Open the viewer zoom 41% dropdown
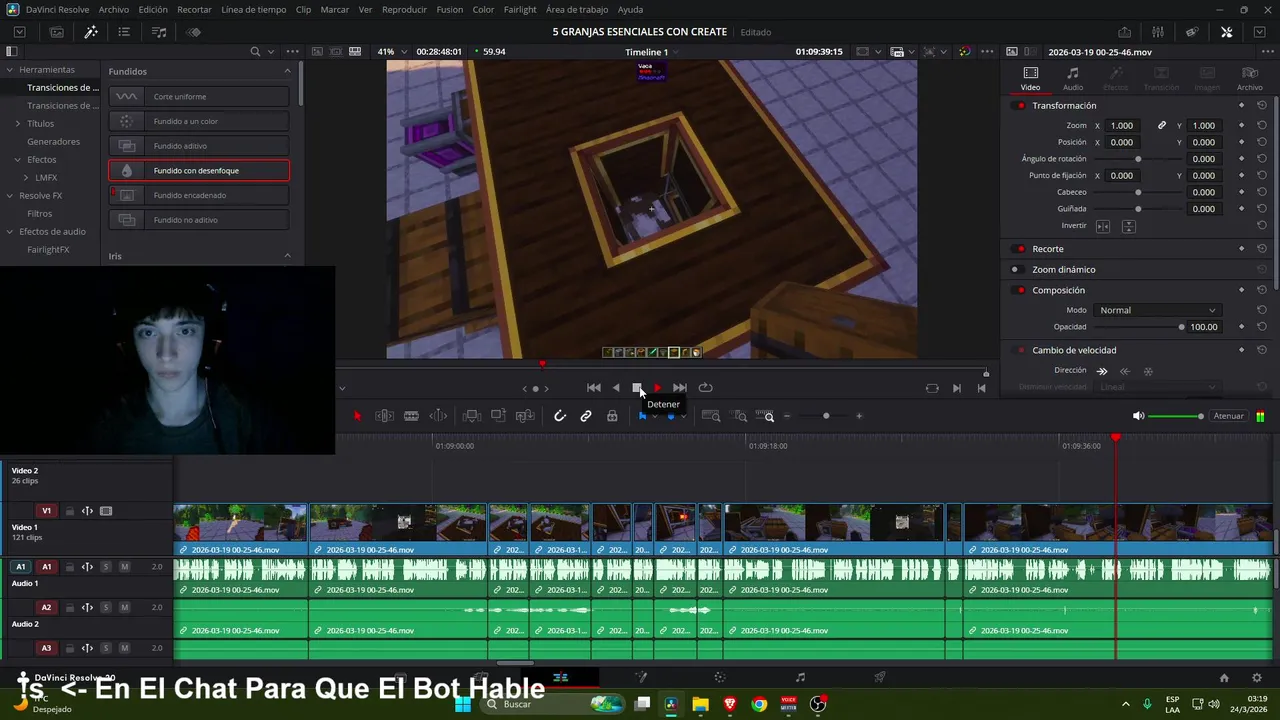 392,52
